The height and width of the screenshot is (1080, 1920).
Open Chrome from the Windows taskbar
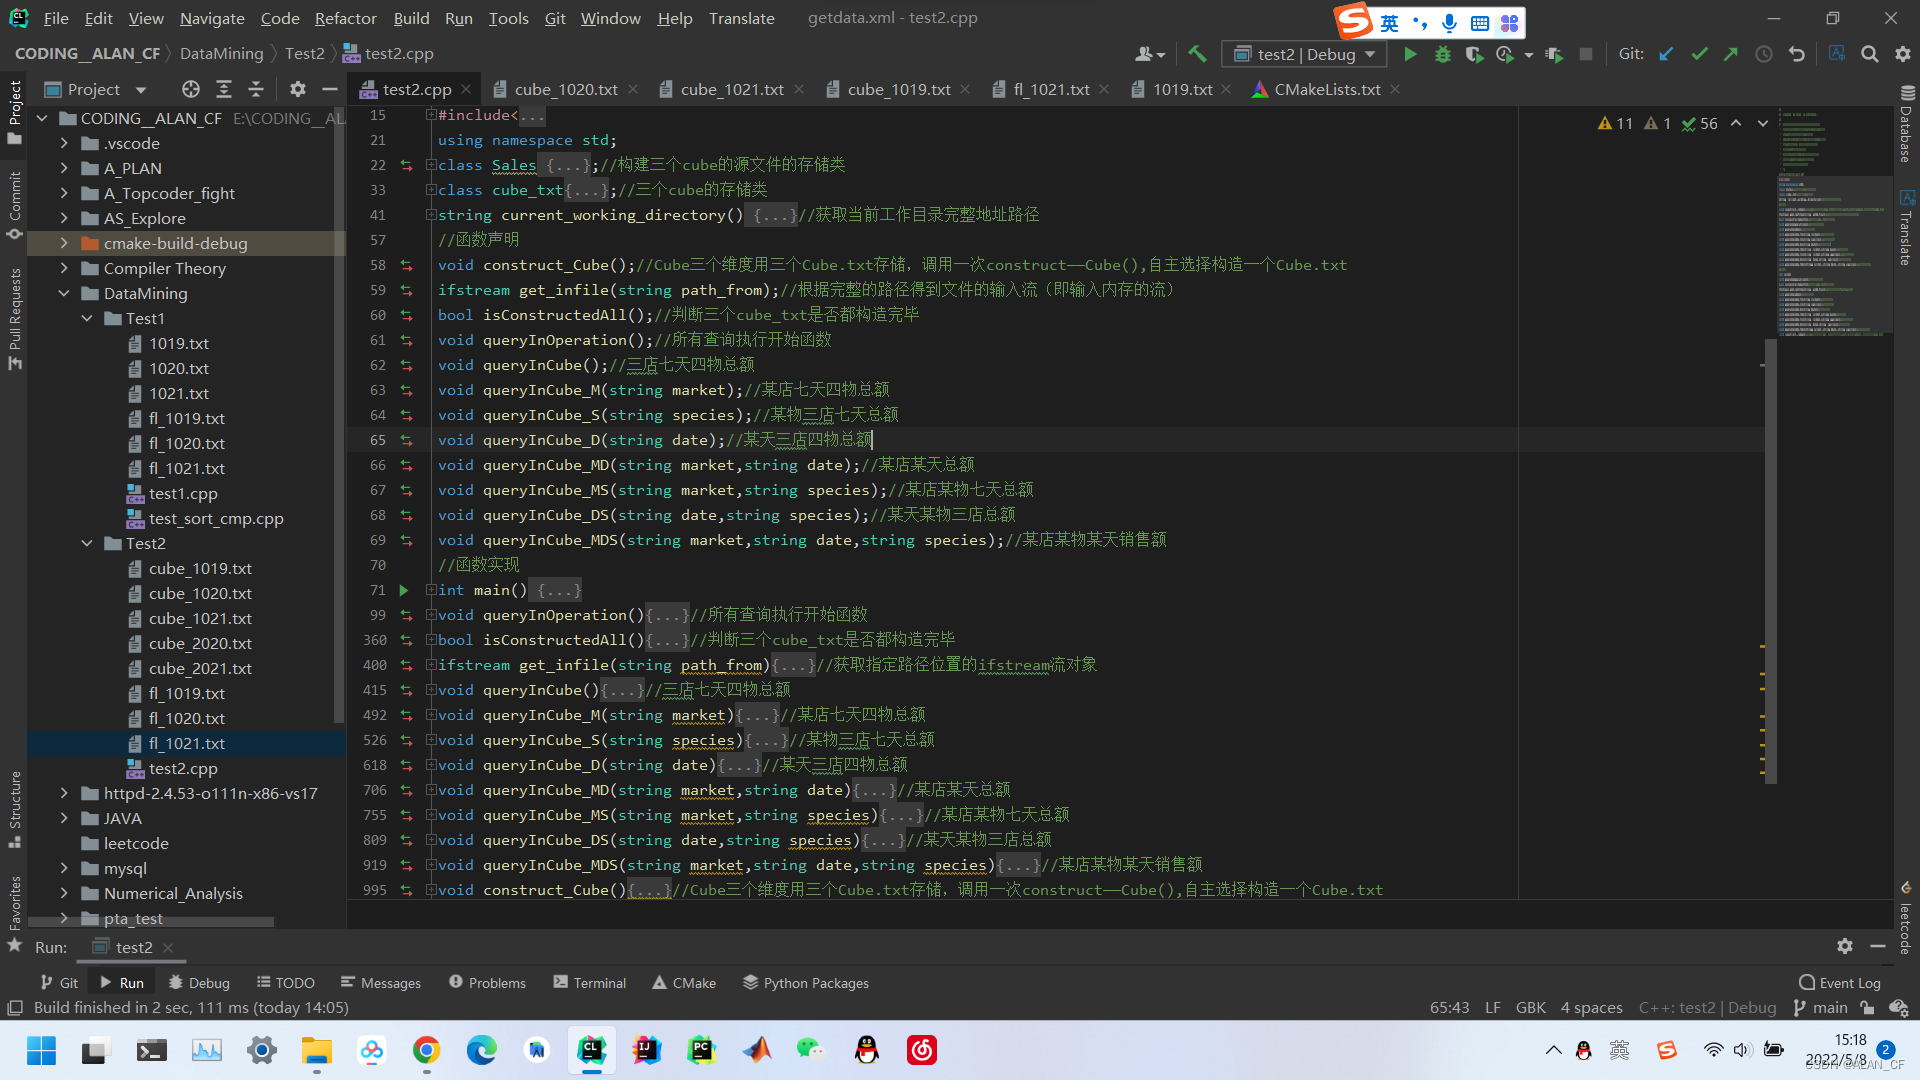427,1050
